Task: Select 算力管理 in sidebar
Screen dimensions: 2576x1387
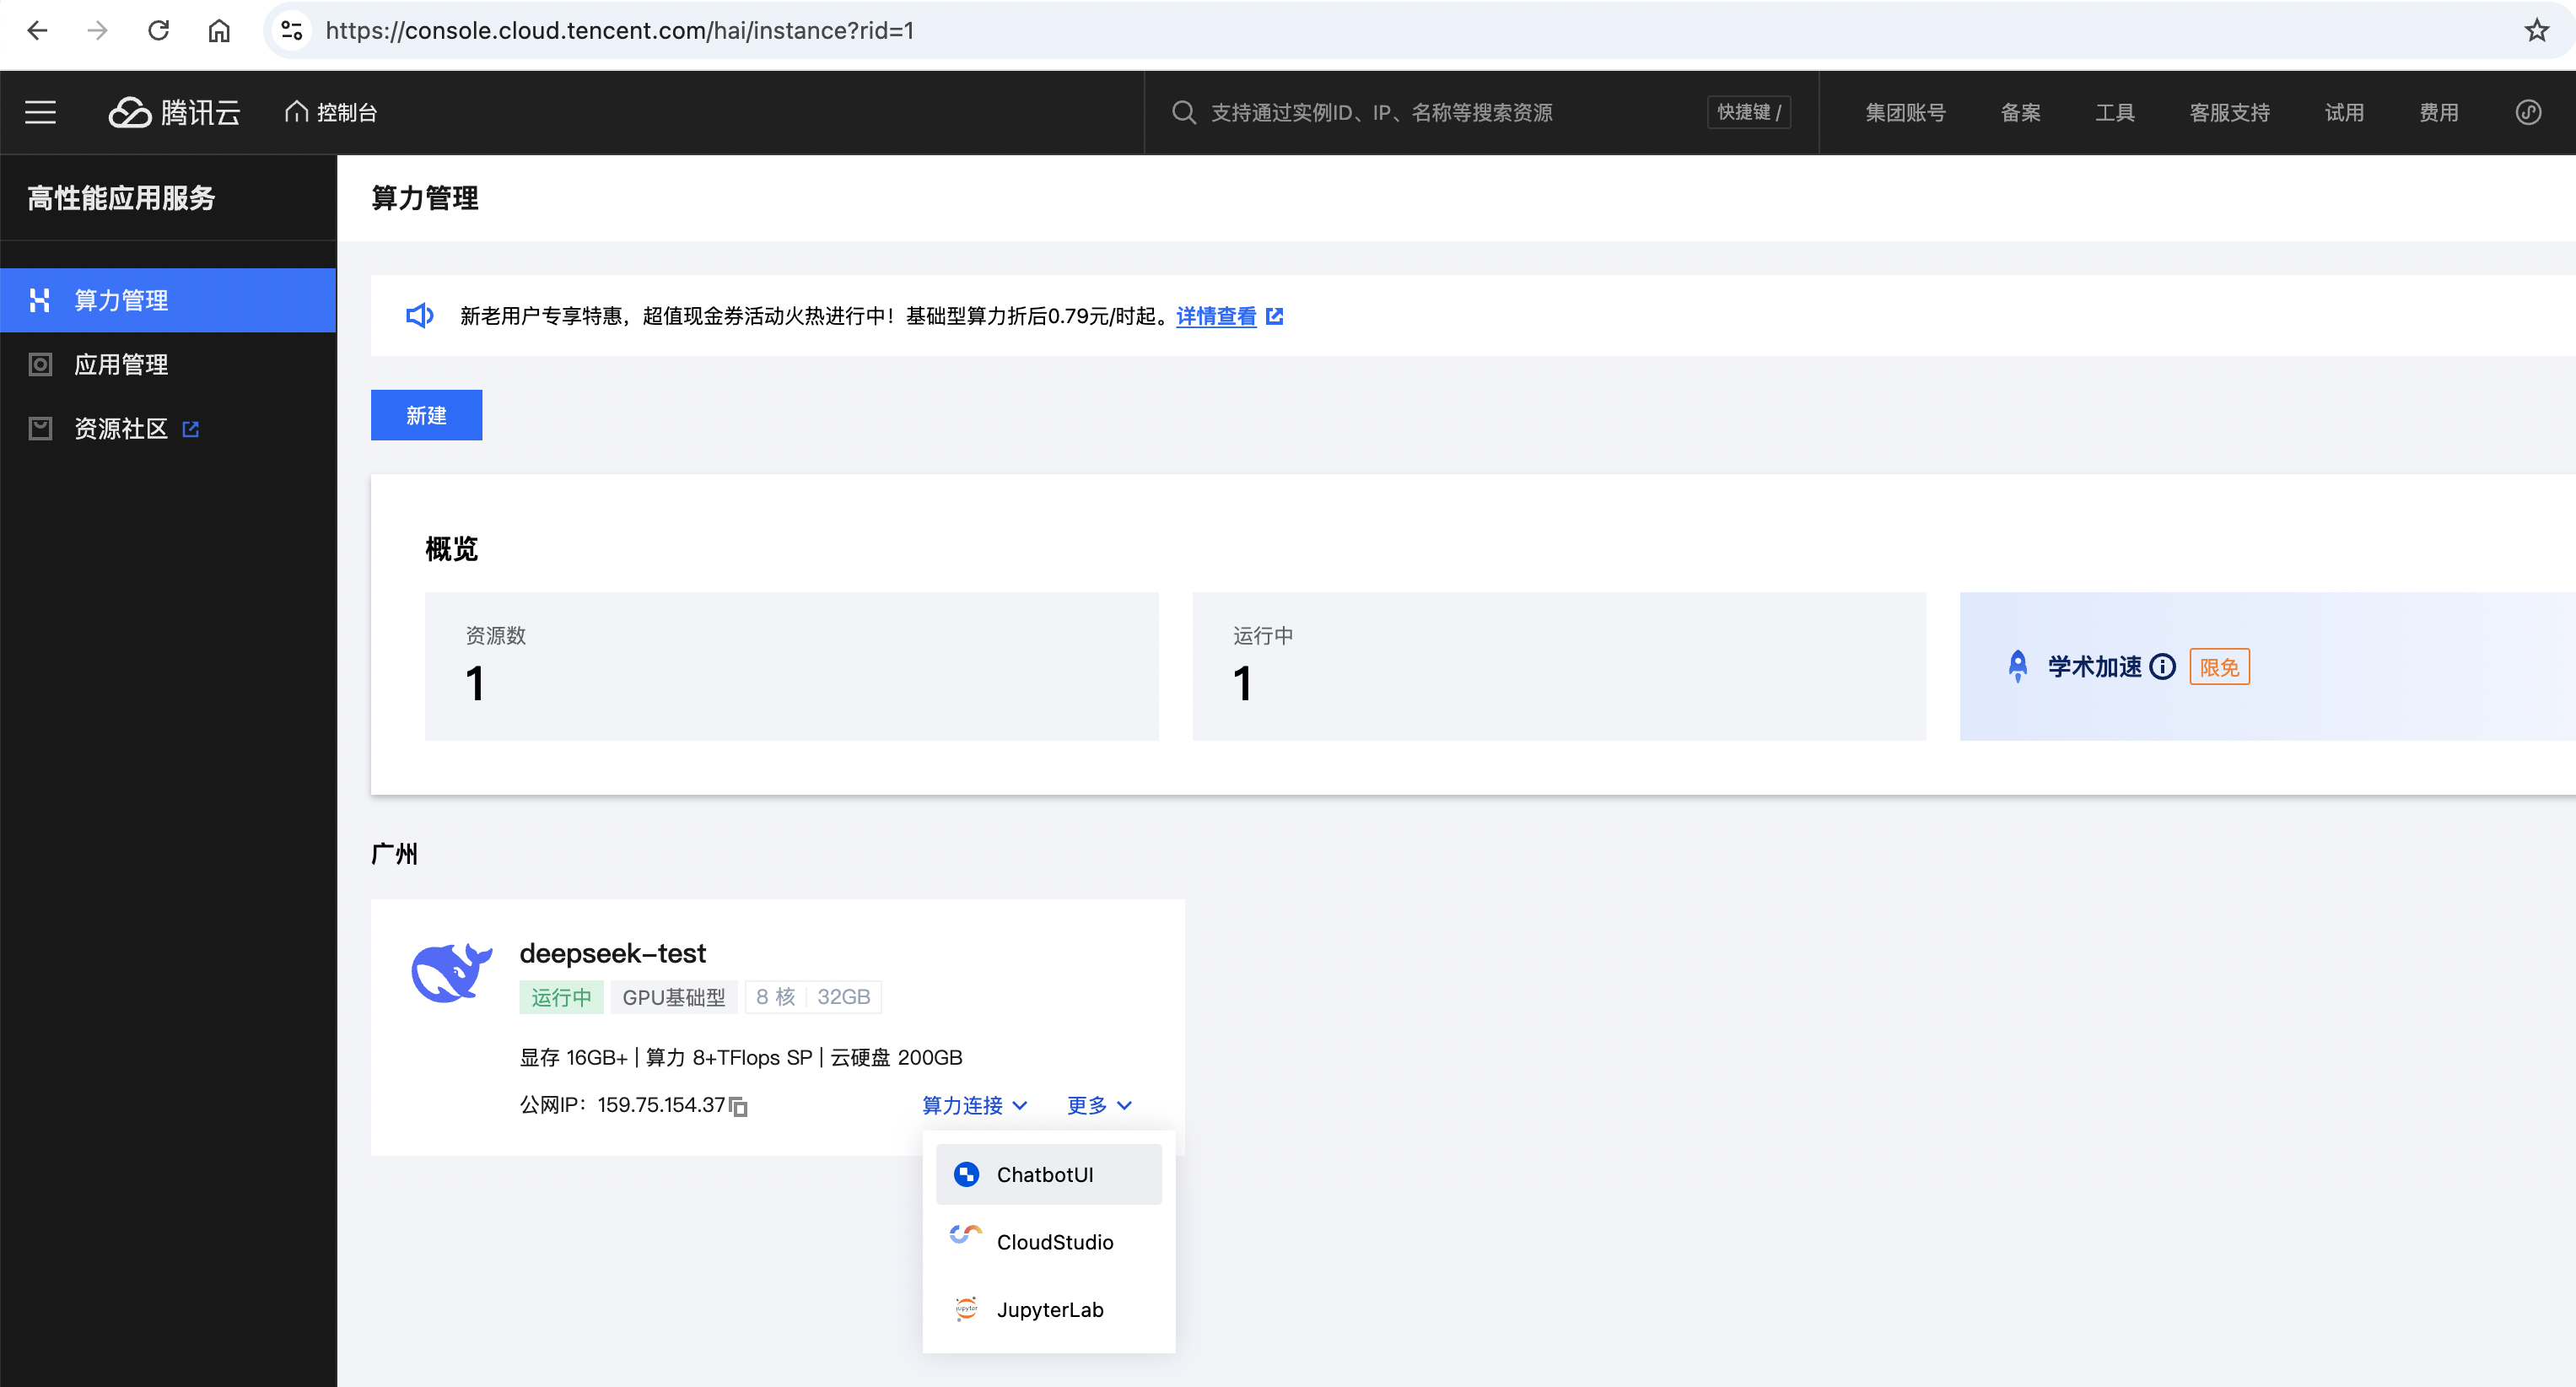Action: (168, 300)
